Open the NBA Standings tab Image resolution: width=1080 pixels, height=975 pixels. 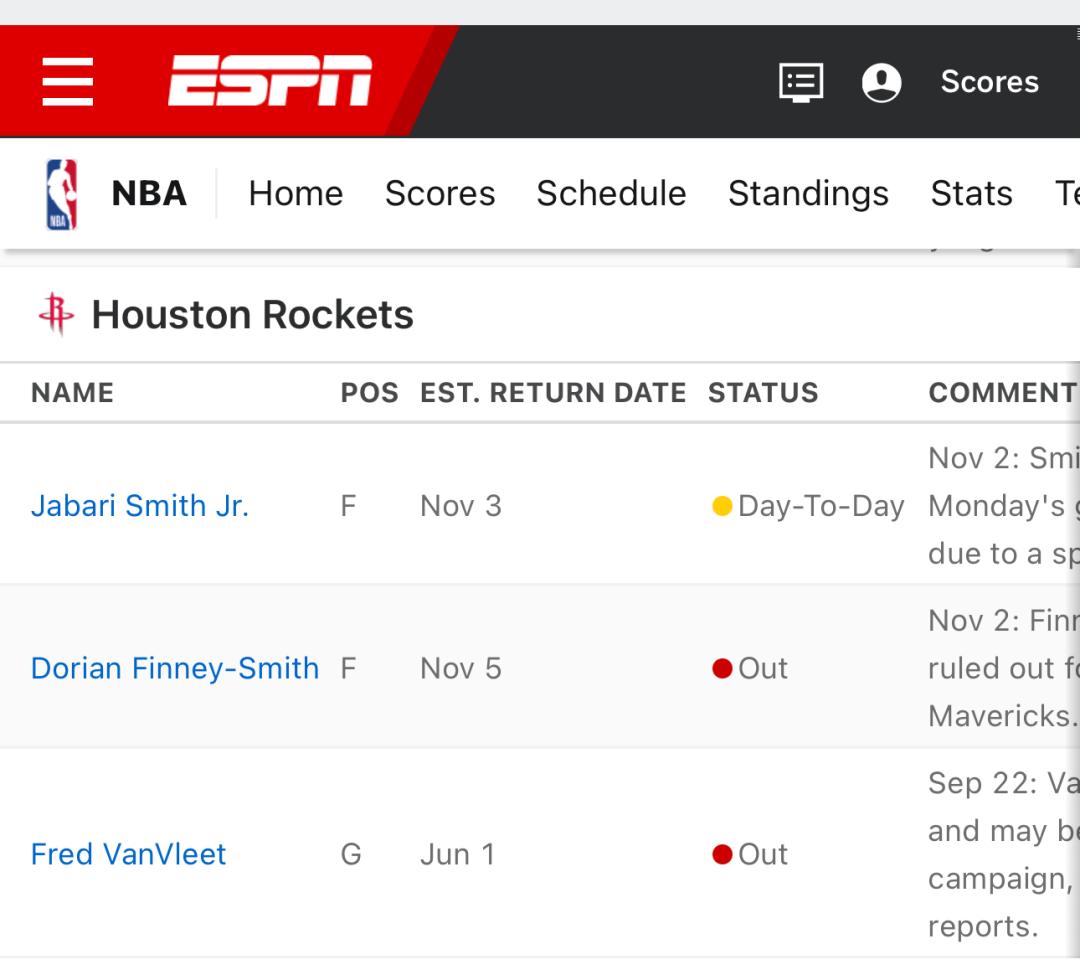click(x=808, y=193)
